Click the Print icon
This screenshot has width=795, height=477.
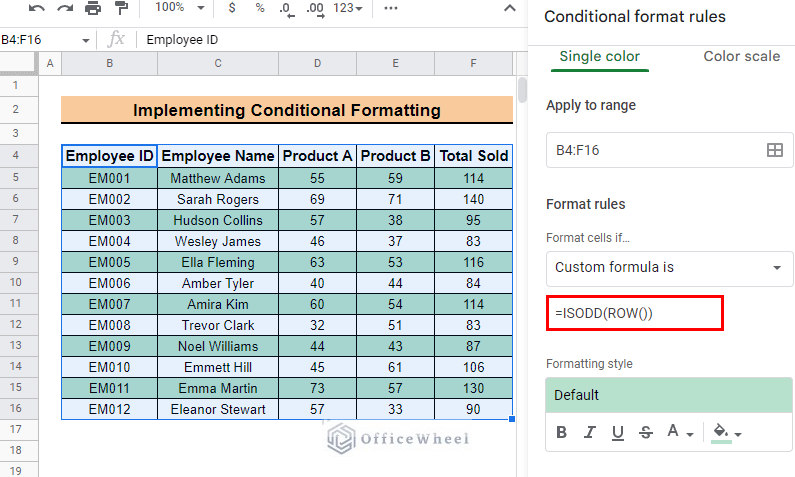point(93,8)
